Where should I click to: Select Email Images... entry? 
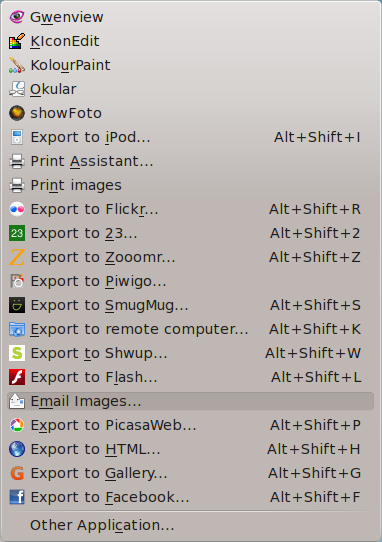pos(190,401)
